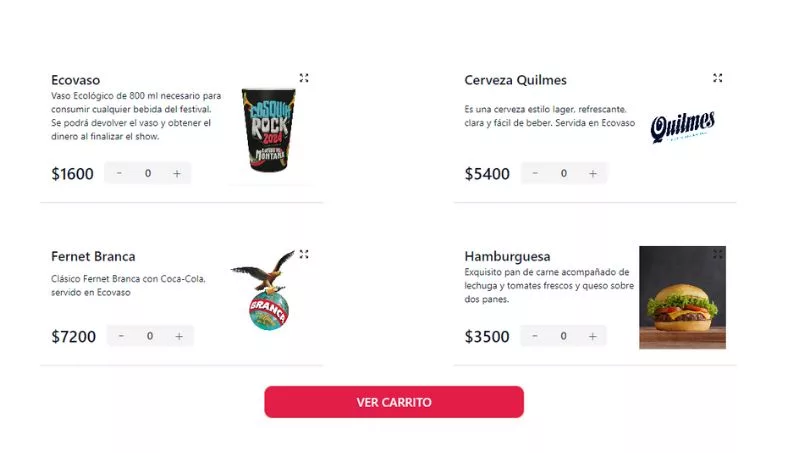The width and height of the screenshot is (800, 453).
Task: Expand the Ecovaso image with fullscreen icon
Action: point(304,78)
